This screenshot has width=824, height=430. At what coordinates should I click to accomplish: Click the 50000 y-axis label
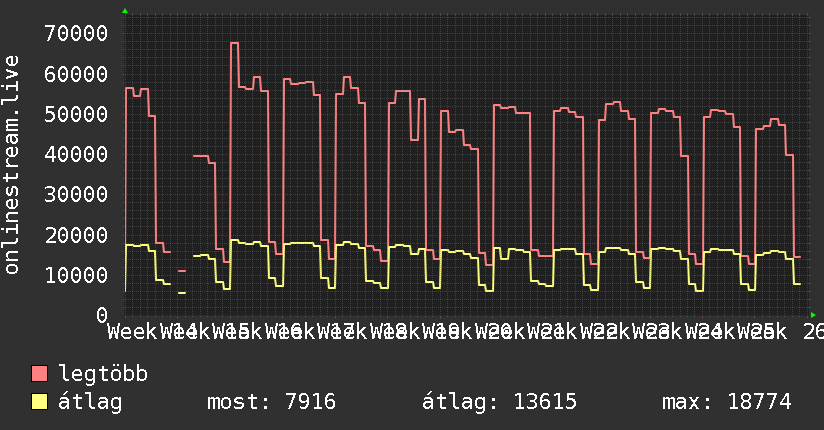[x=76, y=115]
